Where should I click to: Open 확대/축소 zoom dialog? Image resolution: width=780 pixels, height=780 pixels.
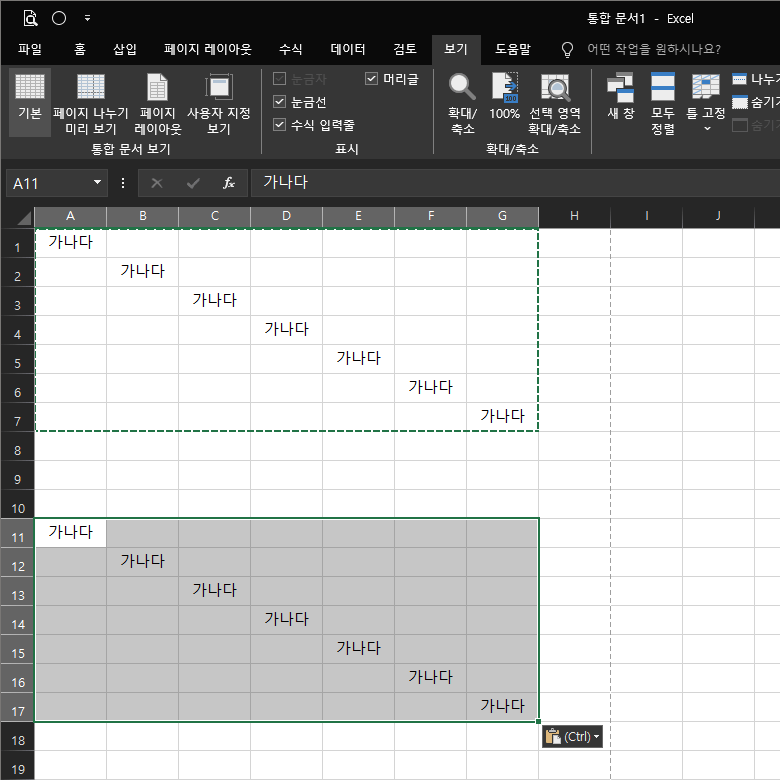tap(462, 102)
